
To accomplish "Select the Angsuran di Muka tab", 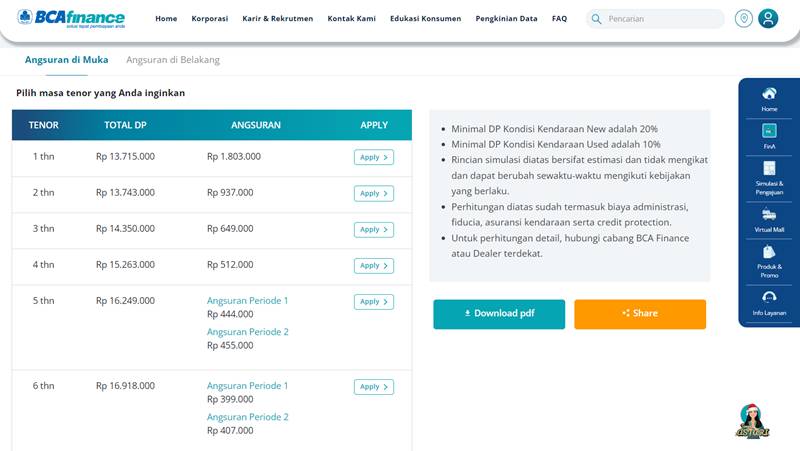I will tap(66, 60).
